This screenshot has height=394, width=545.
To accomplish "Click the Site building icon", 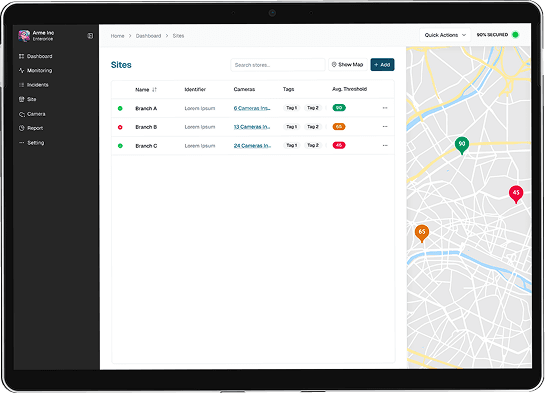I will [22, 99].
